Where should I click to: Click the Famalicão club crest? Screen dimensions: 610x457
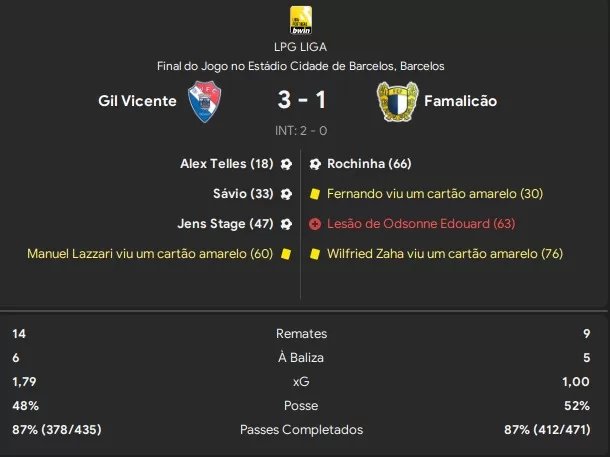coord(398,102)
